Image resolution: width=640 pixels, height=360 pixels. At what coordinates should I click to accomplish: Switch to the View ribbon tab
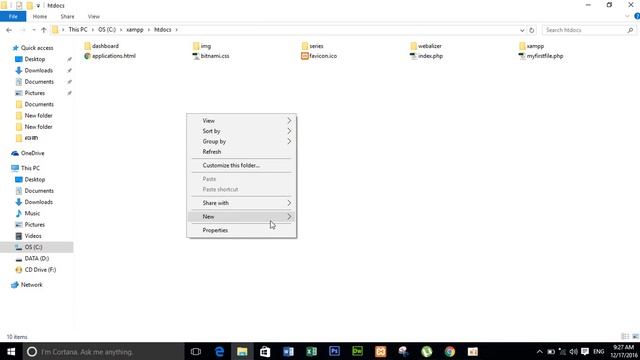[x=93, y=16]
